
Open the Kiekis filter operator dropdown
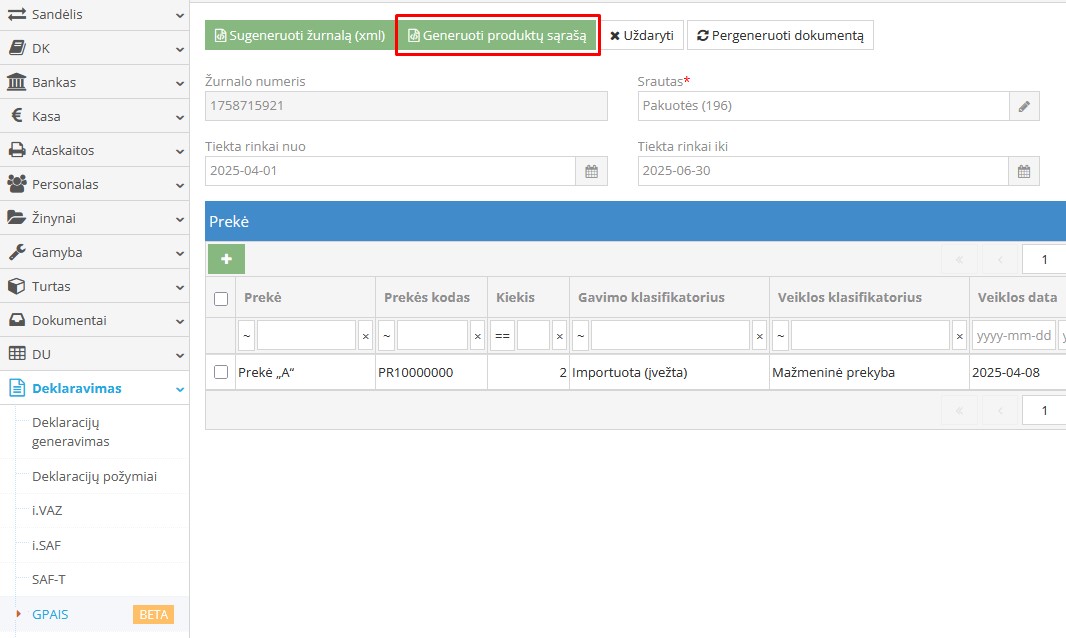(502, 336)
